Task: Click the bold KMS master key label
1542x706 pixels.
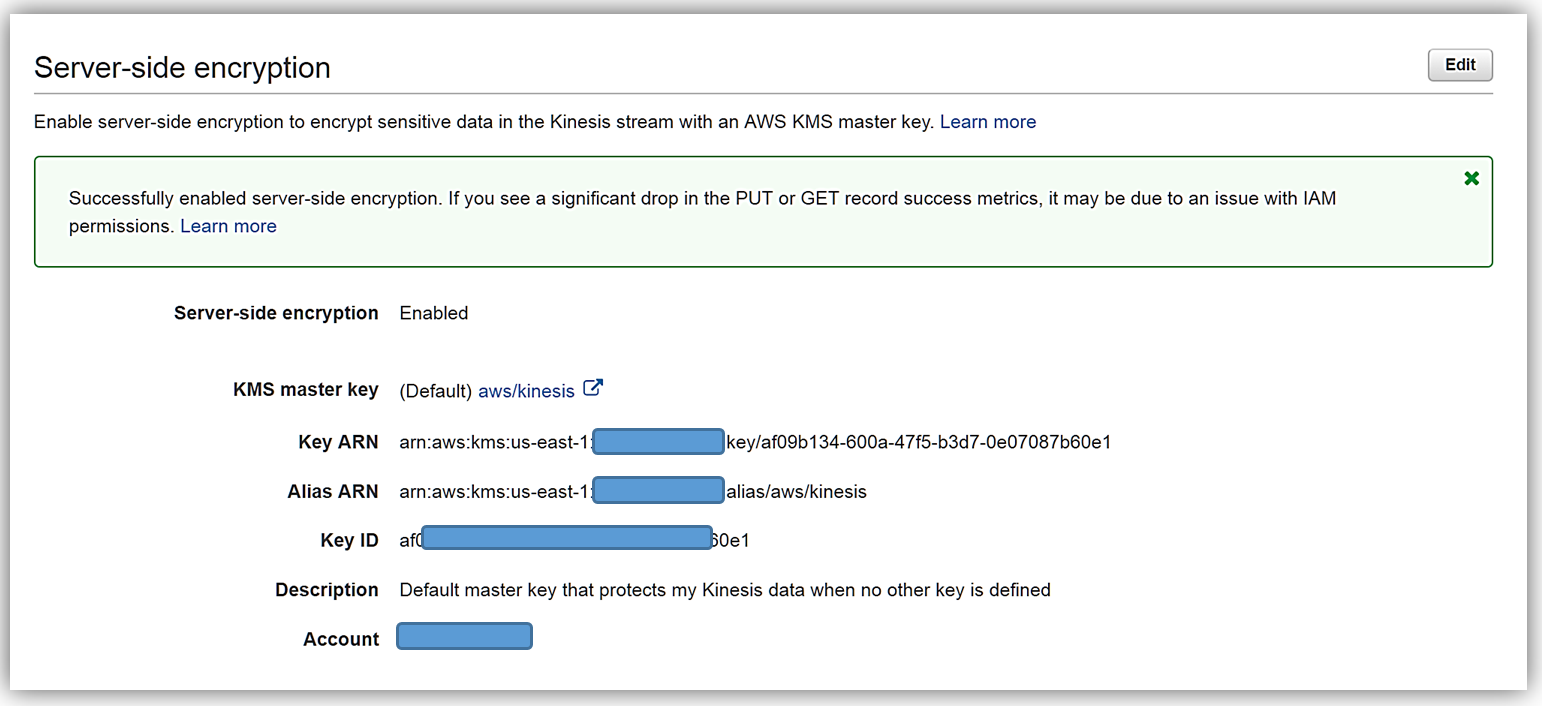Action: 305,390
